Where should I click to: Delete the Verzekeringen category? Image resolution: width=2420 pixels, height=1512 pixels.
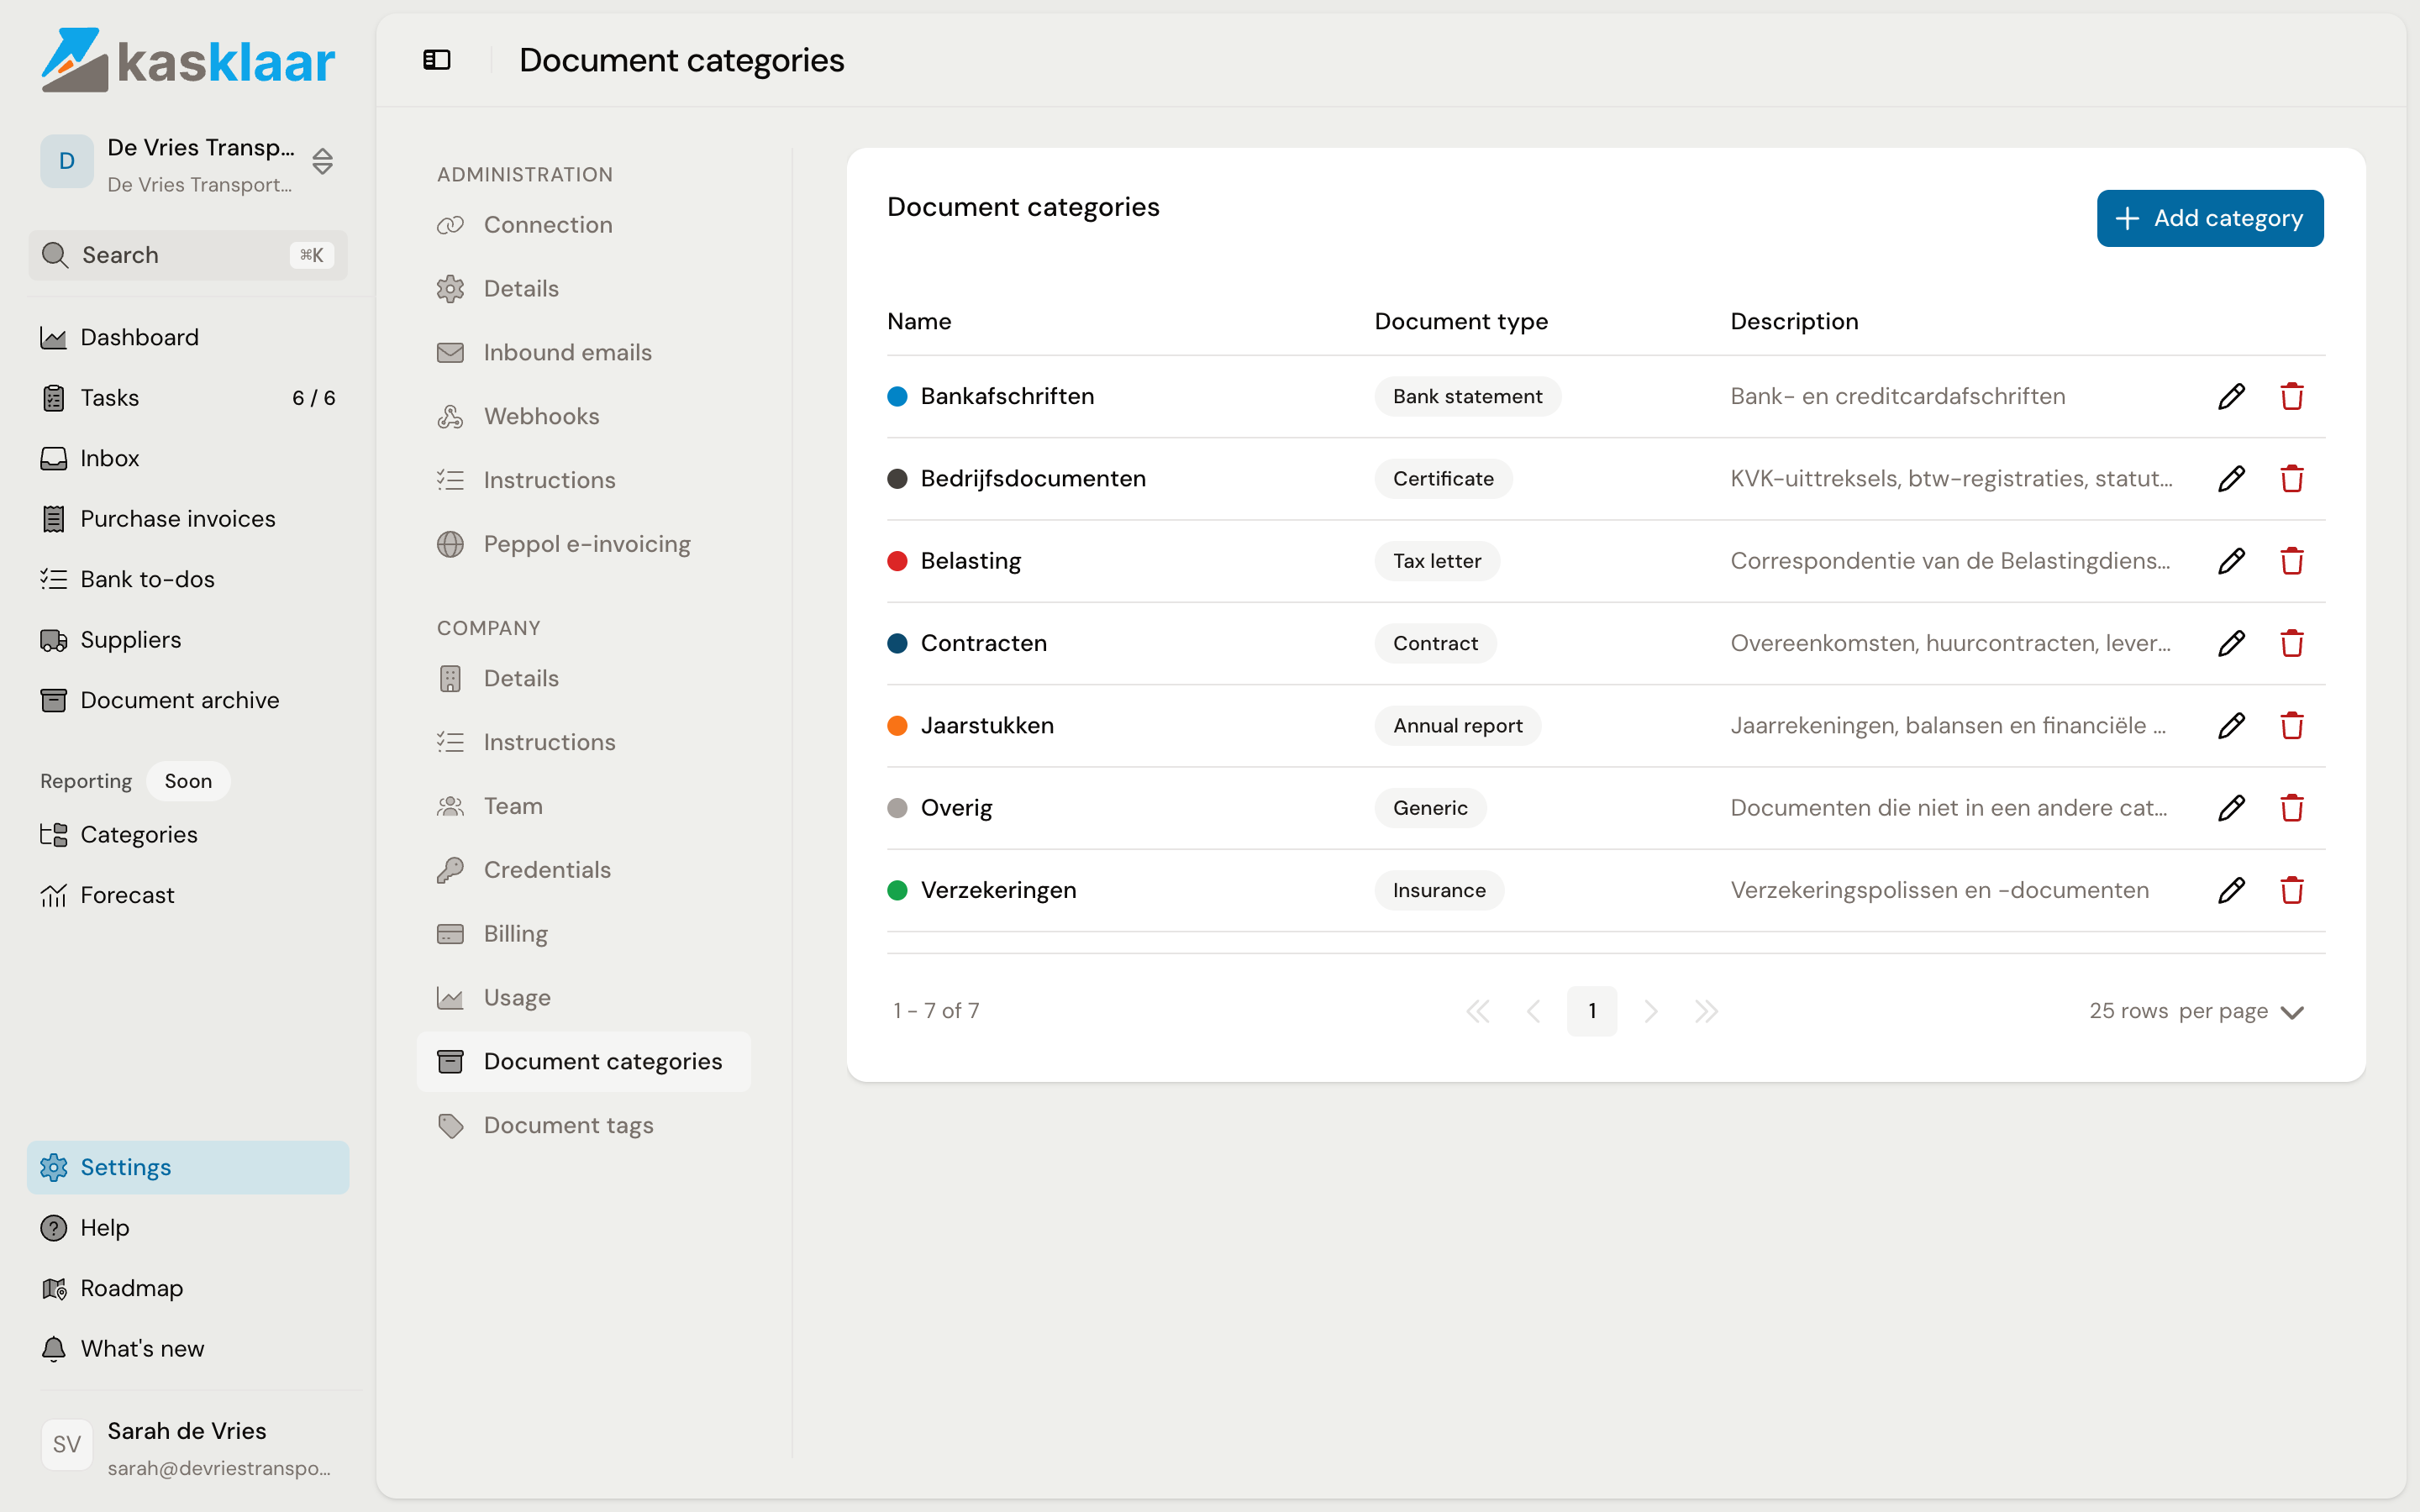point(2292,890)
